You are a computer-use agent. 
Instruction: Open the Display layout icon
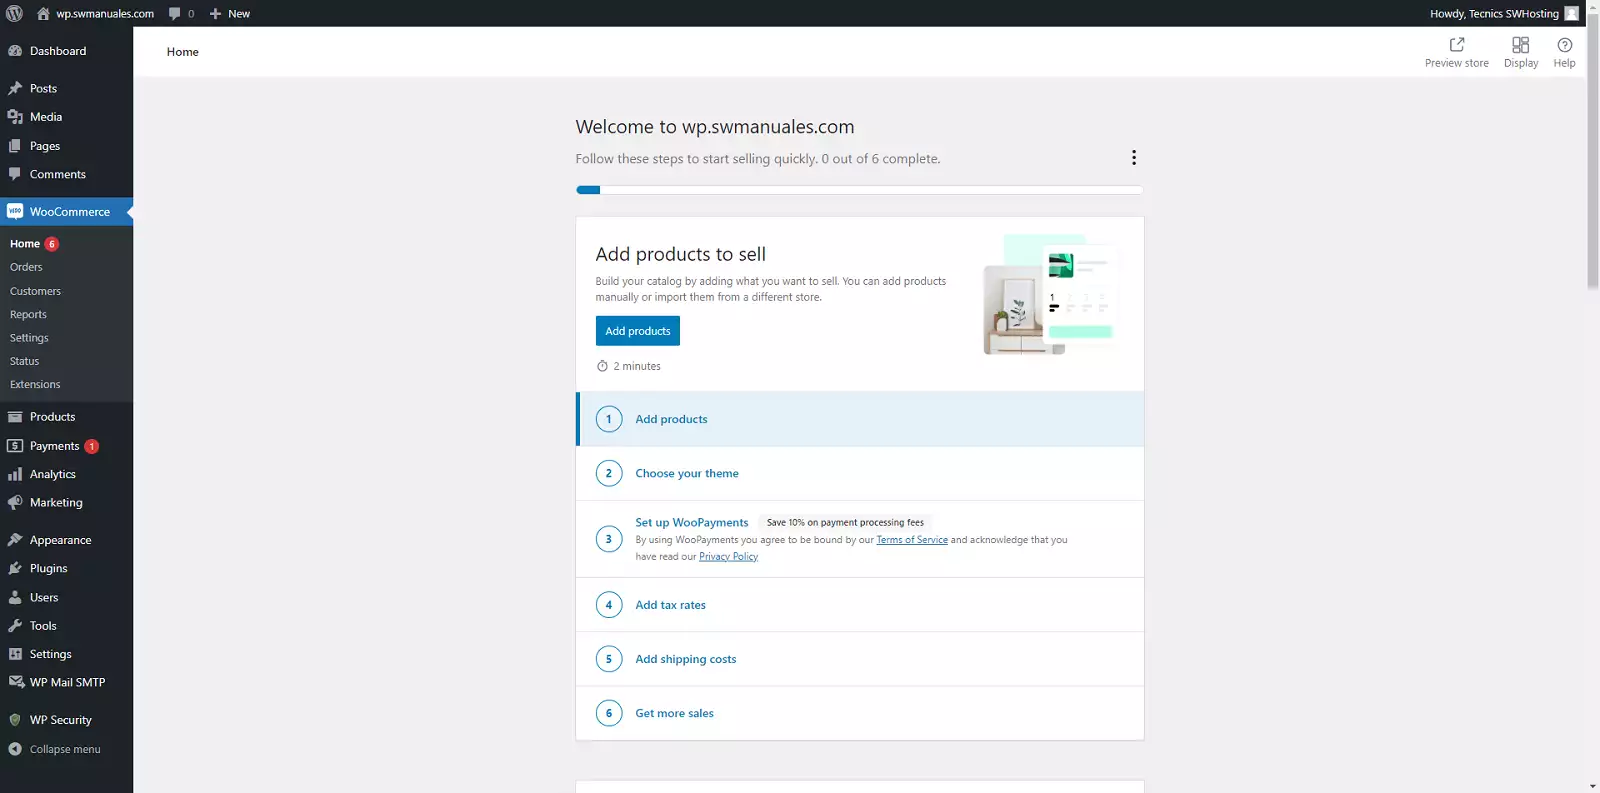(x=1520, y=45)
